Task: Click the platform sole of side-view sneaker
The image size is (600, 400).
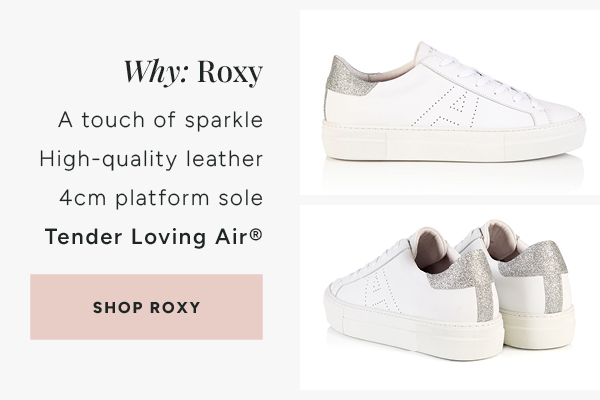Action: tap(453, 142)
